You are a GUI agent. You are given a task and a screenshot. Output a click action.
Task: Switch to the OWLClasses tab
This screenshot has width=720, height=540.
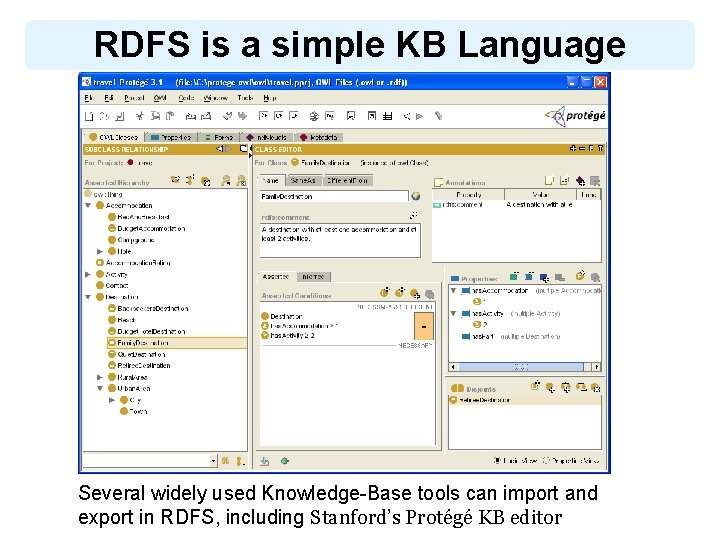click(113, 137)
